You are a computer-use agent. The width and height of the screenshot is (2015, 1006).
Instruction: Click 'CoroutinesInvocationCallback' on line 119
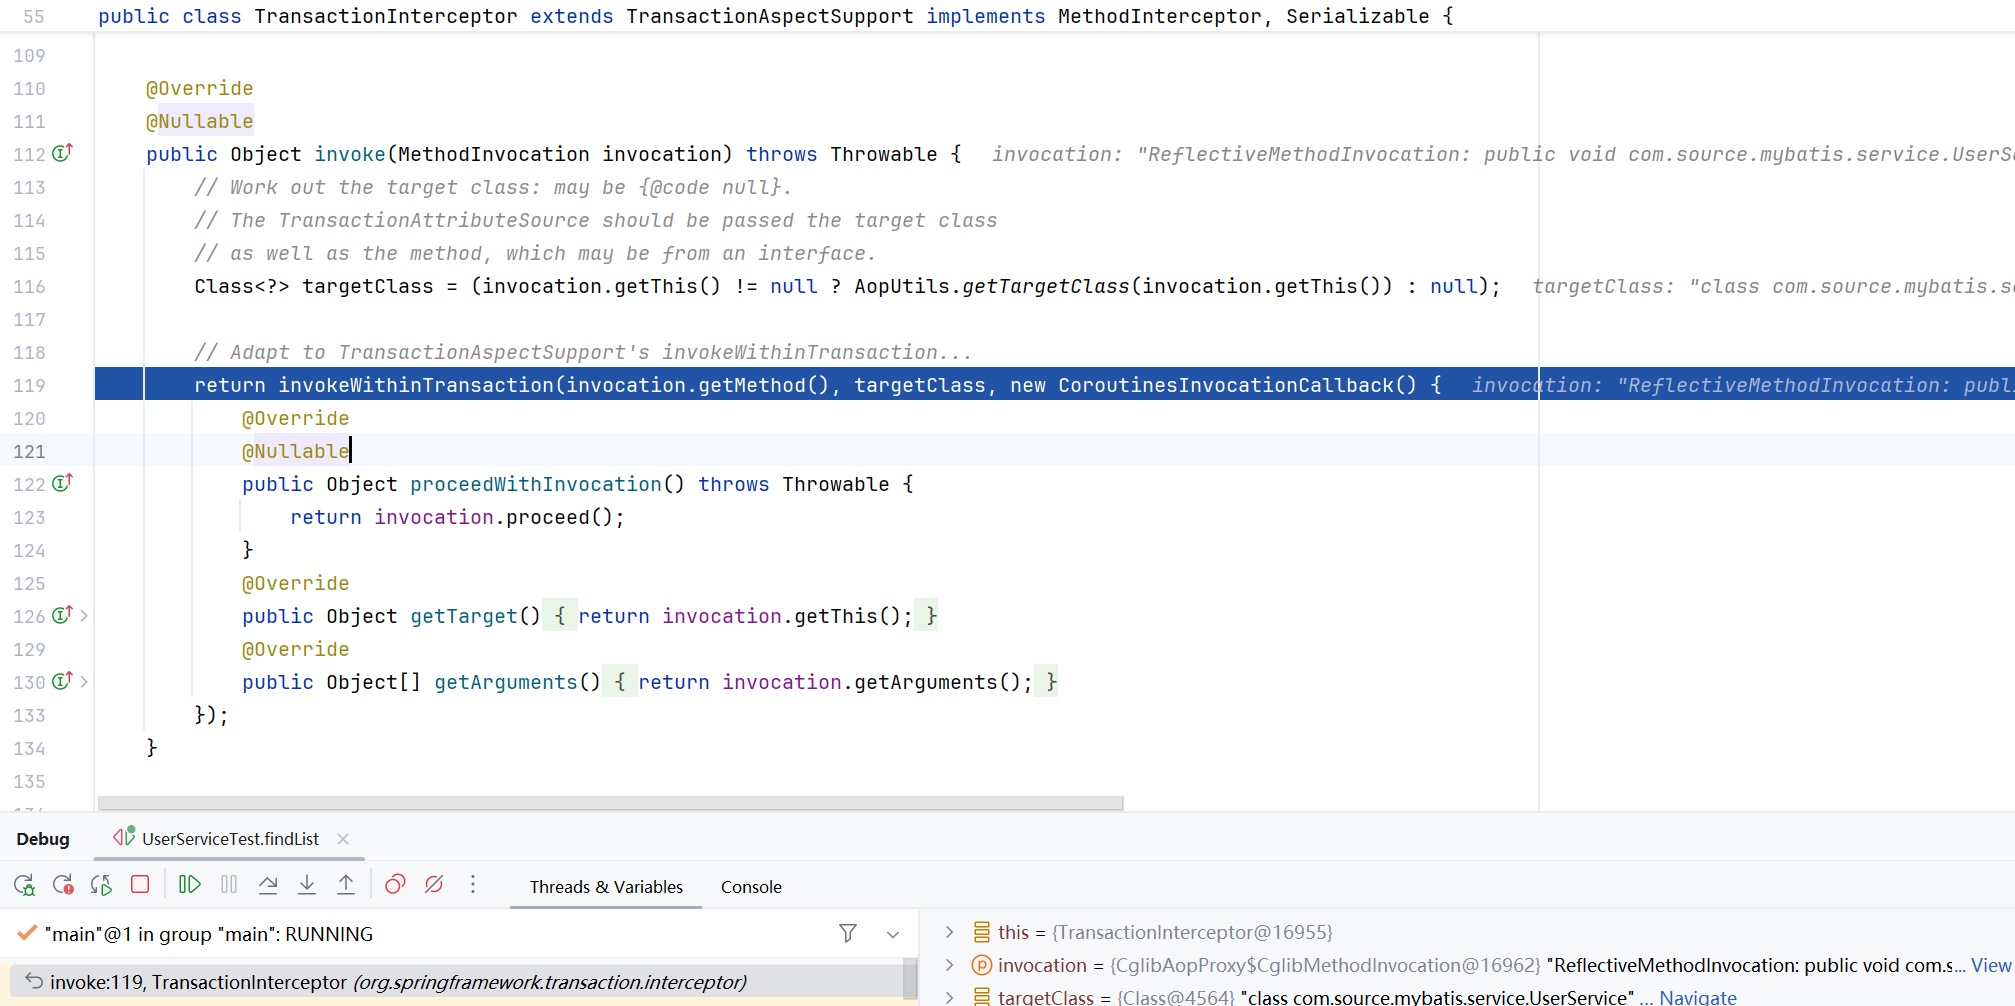[x=1226, y=385]
